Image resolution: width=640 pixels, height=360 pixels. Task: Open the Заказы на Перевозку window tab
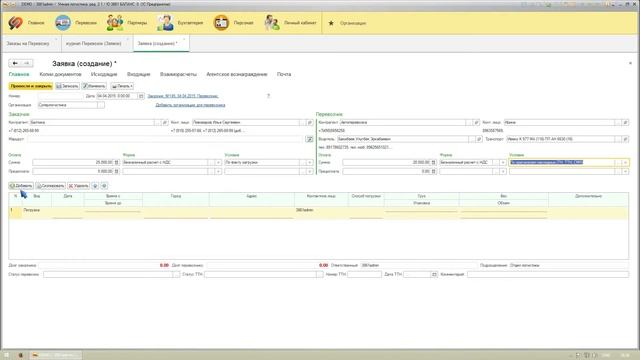(31, 43)
